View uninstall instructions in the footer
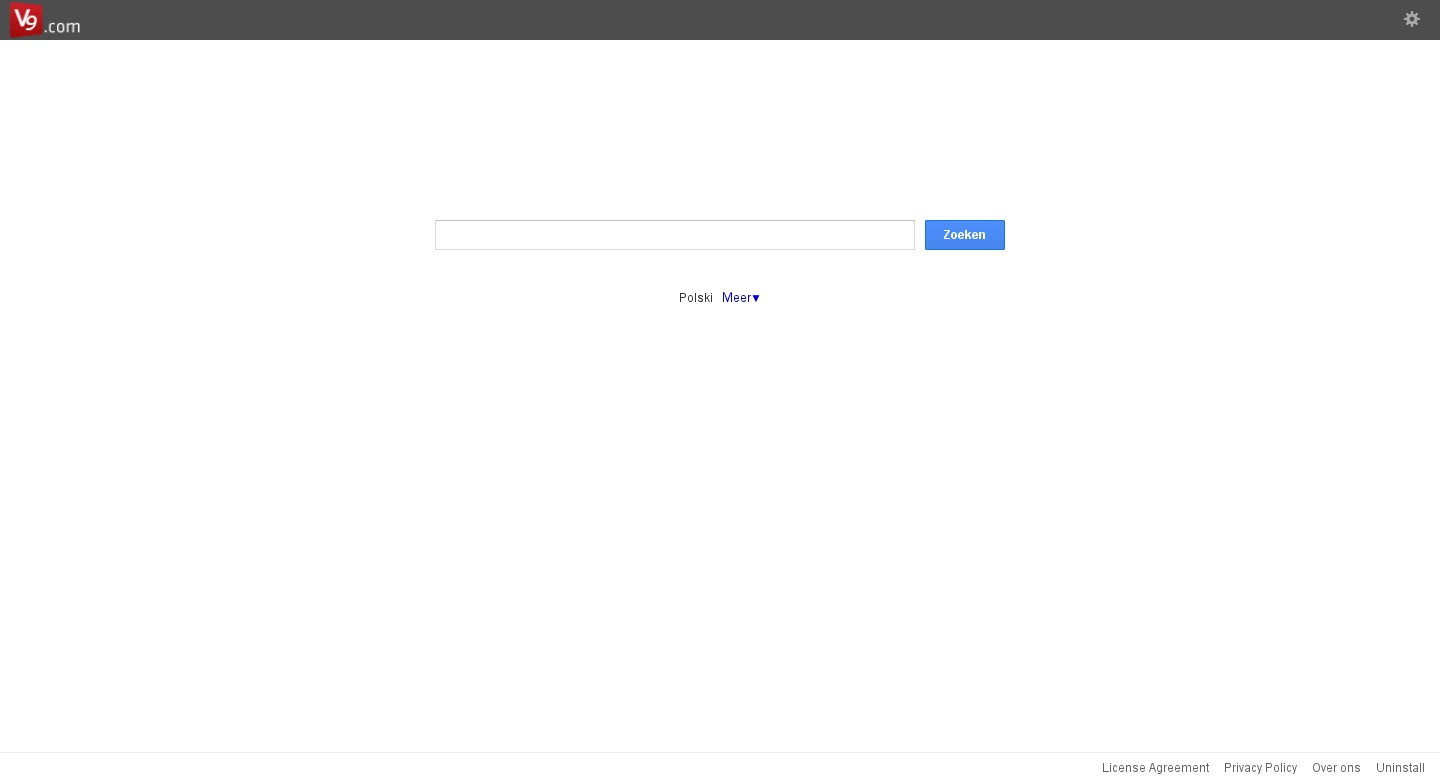Screen dimensions: 1440x783 click(x=1400, y=768)
